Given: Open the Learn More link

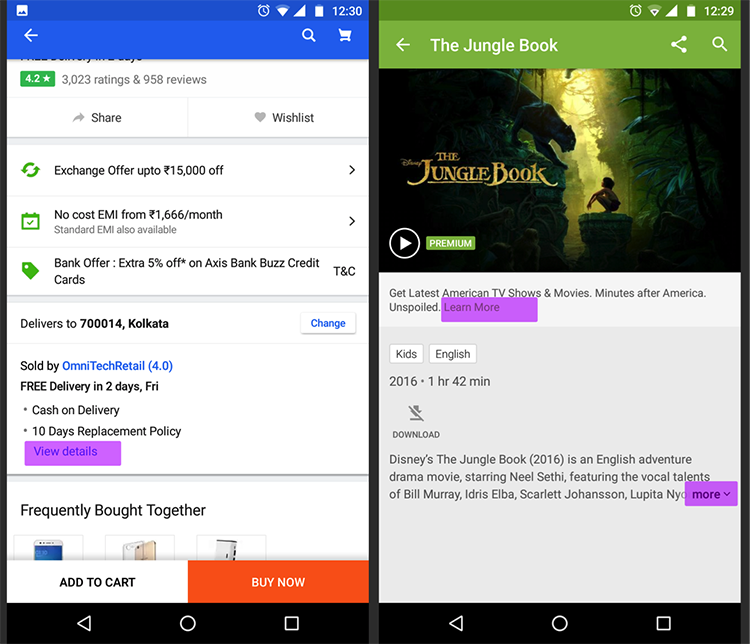Looking at the screenshot, I should point(472,307).
